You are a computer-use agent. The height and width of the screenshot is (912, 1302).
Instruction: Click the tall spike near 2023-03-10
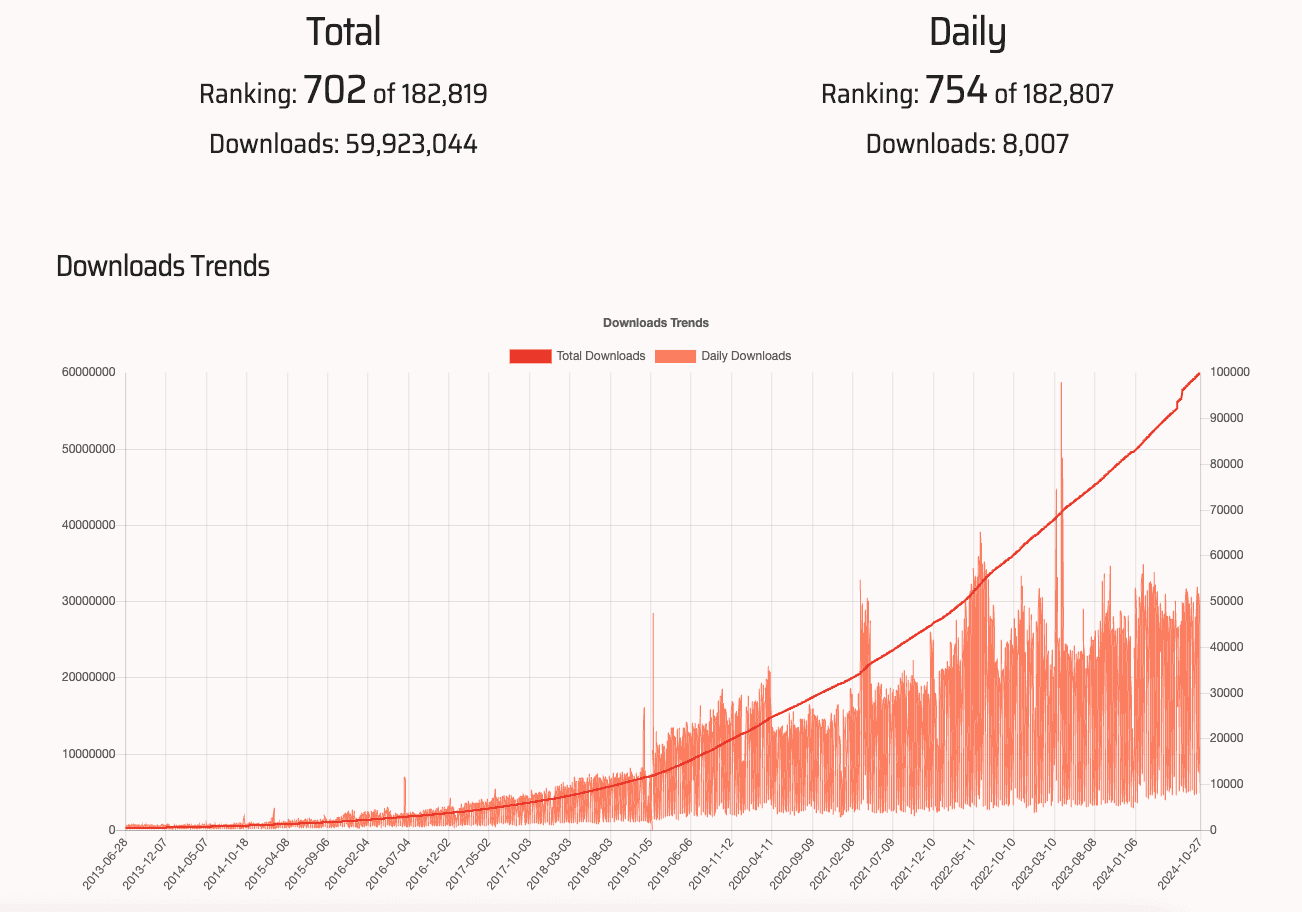1059,450
